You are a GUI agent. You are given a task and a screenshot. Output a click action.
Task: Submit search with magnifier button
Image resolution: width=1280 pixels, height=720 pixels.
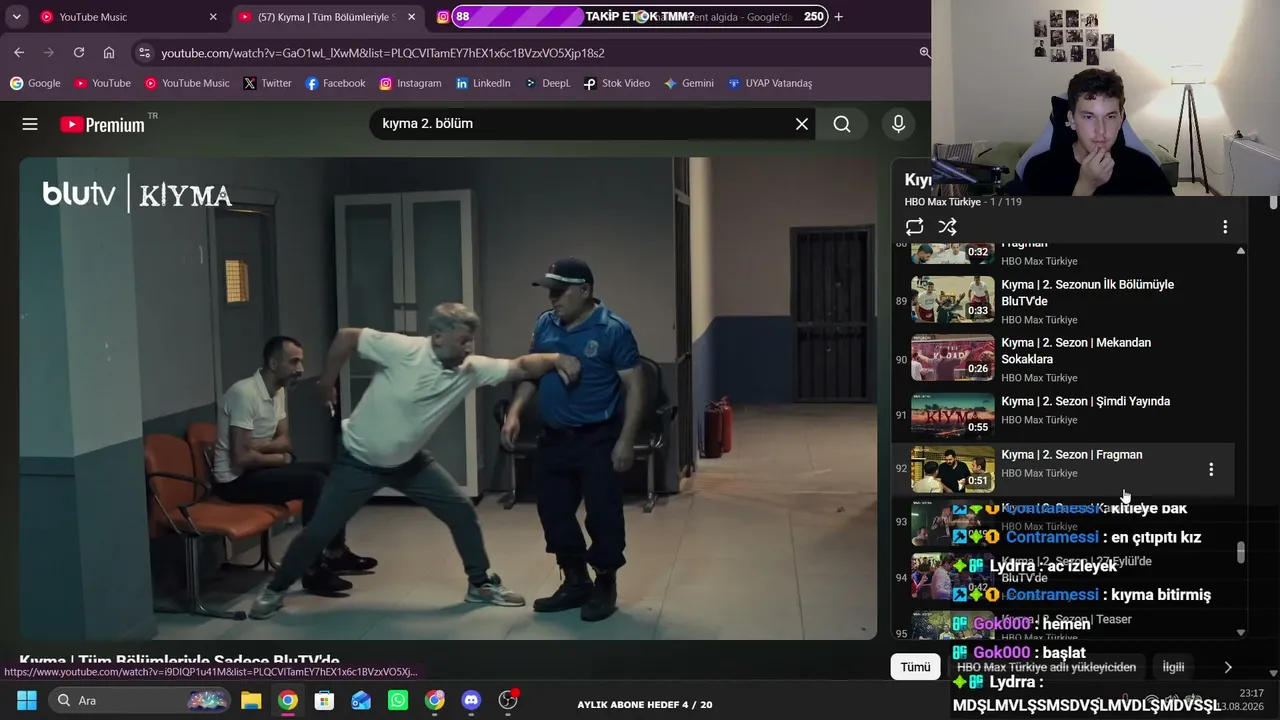click(842, 124)
